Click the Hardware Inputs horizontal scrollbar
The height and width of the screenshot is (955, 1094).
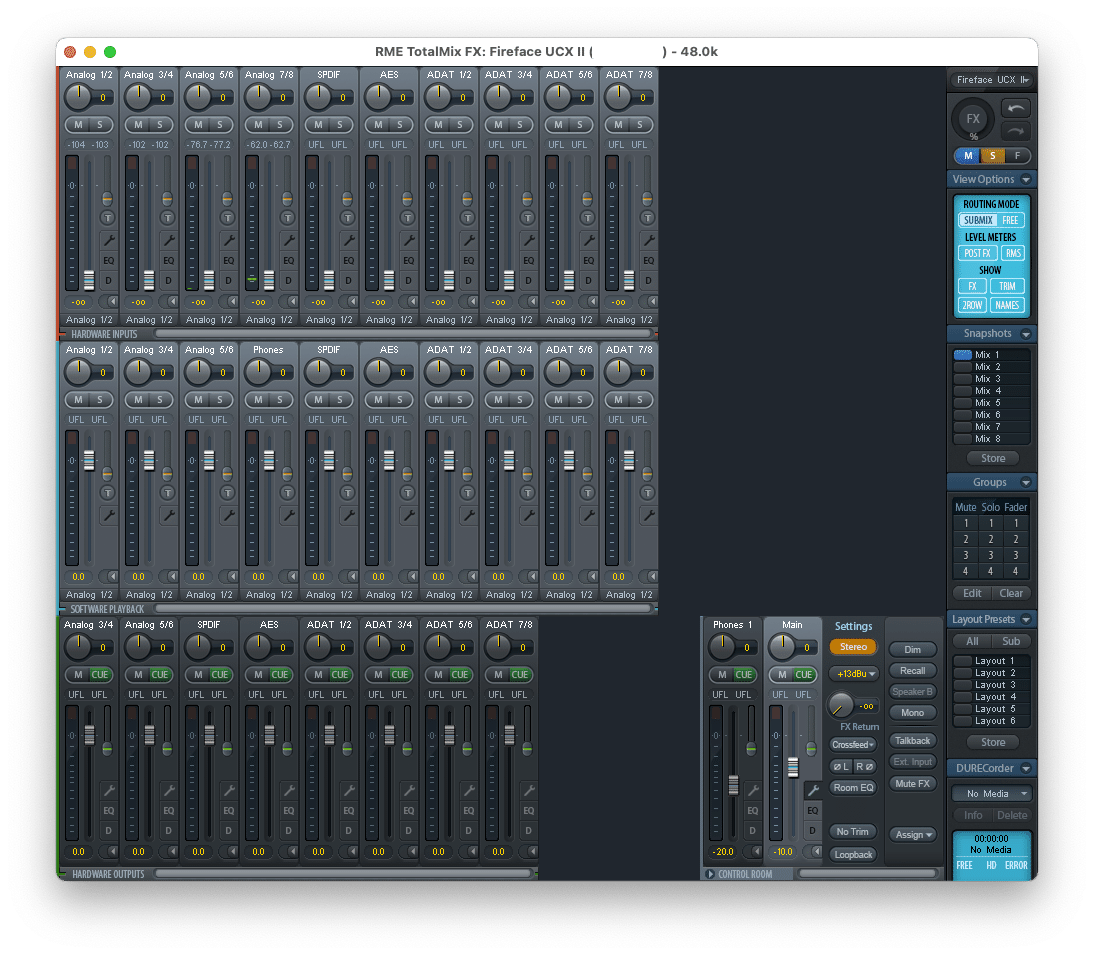click(403, 334)
